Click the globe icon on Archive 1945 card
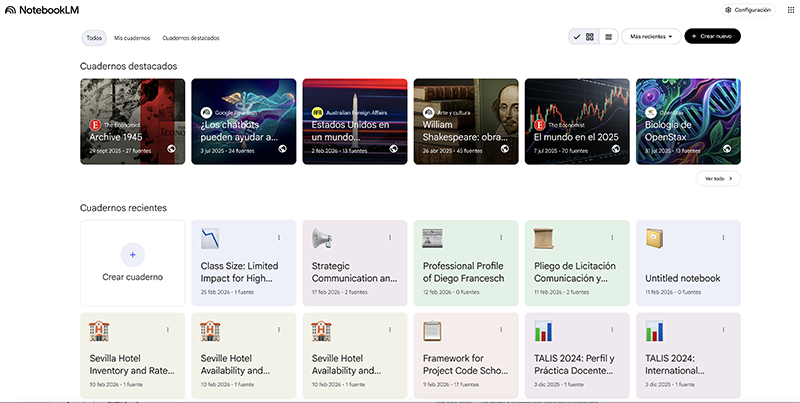Screen dimensions: 800x403 [171, 149]
